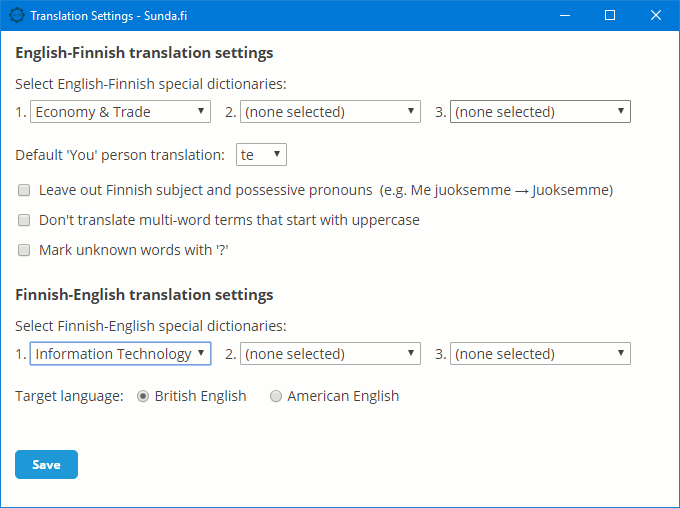Open the Information Technology dictionary dropdown
The image size is (680, 508).
click(x=121, y=354)
